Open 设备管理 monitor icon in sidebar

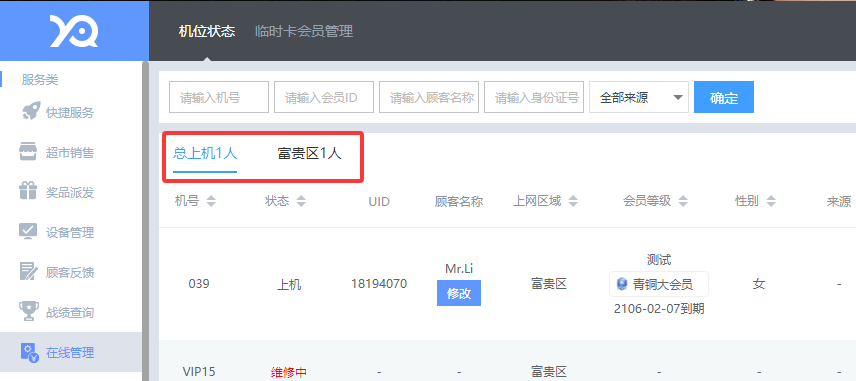point(28,232)
